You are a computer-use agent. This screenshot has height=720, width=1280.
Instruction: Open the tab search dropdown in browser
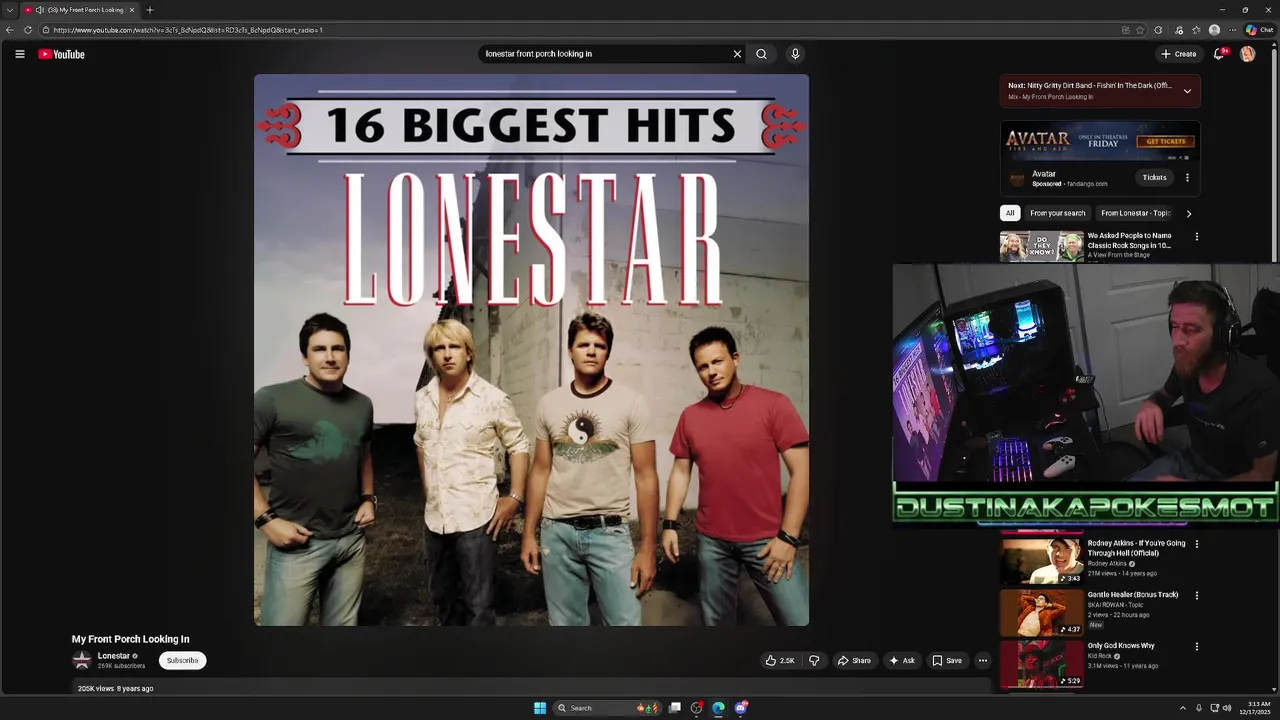tap(10, 10)
